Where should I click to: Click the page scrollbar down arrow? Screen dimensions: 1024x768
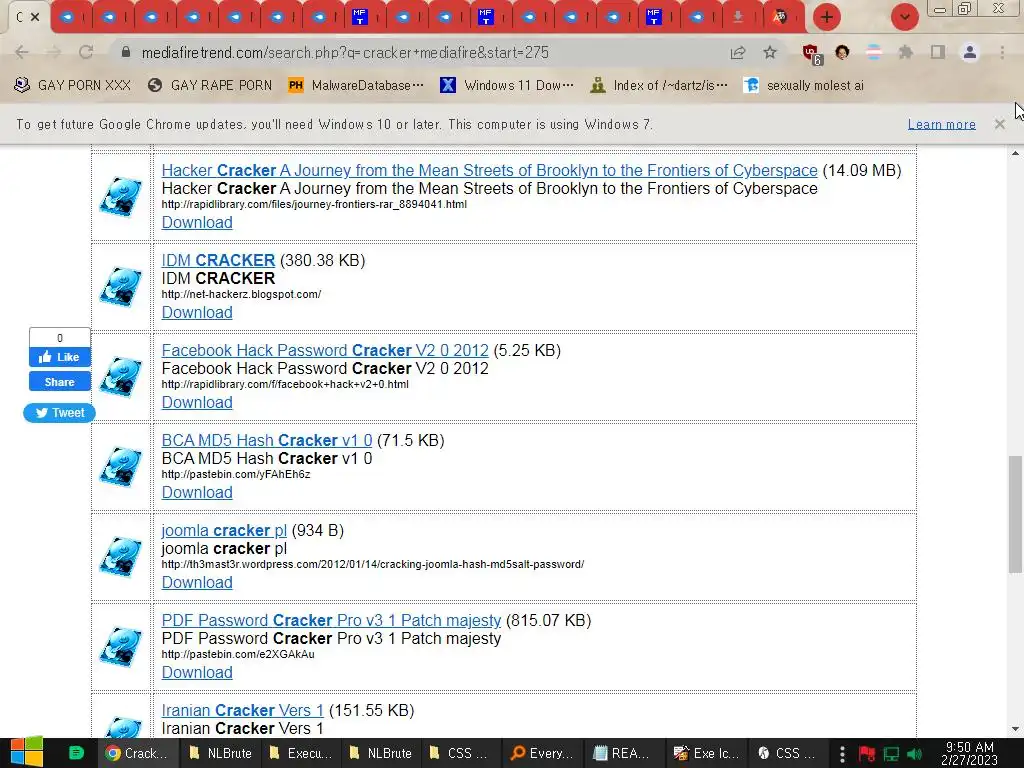pos(1015,729)
